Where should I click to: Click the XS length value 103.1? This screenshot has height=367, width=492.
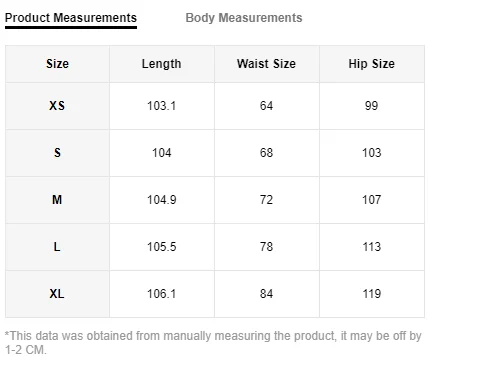pyautogui.click(x=162, y=106)
